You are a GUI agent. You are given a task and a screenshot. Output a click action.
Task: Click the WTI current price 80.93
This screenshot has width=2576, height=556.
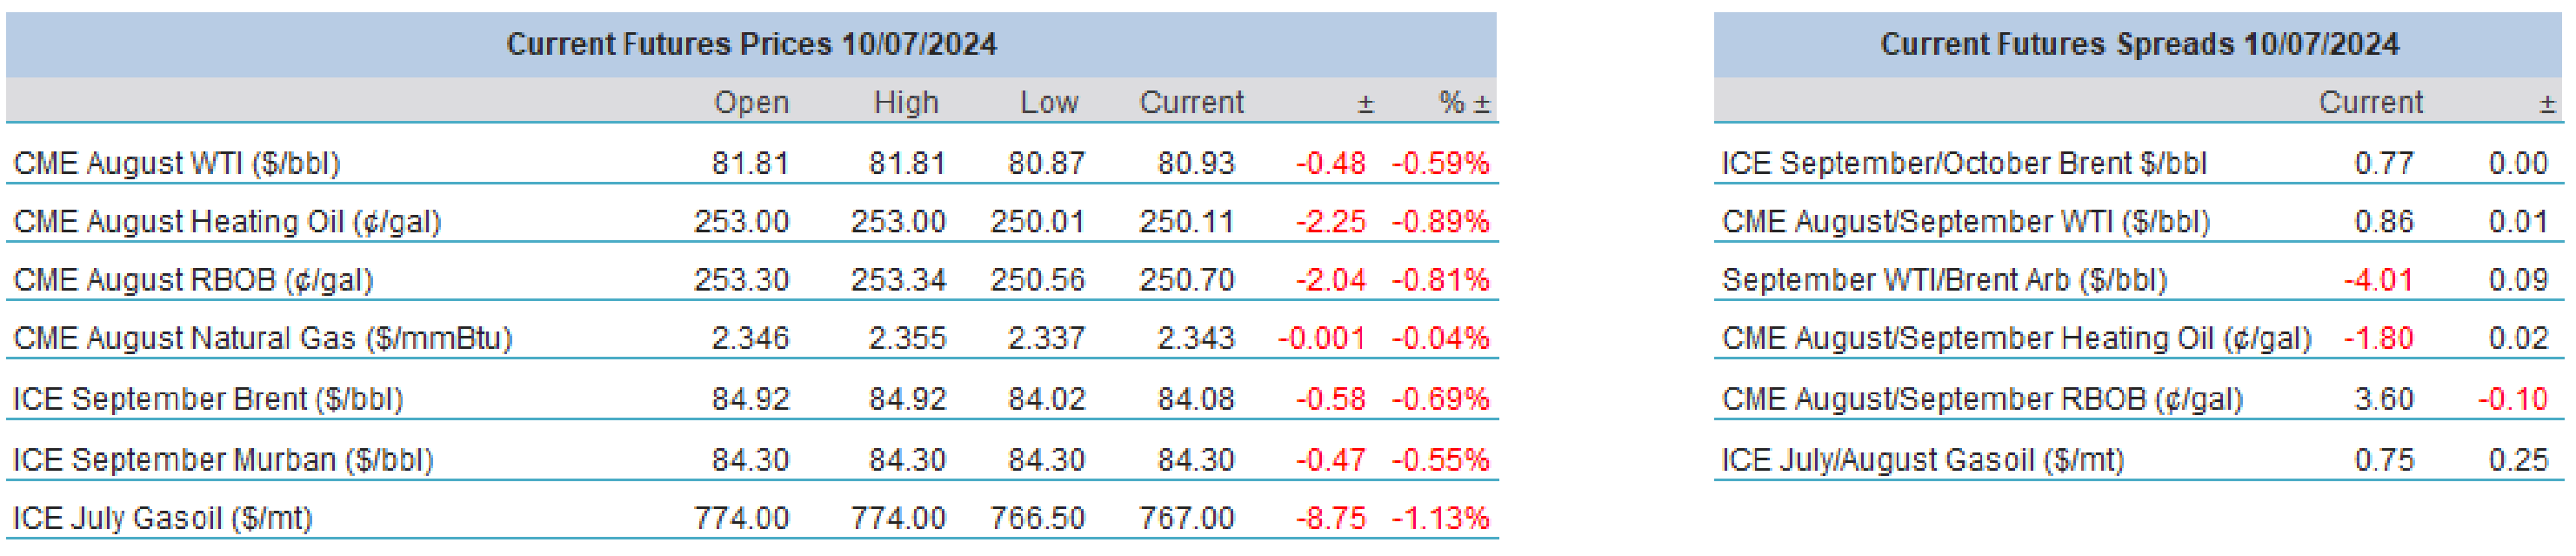click(1196, 163)
